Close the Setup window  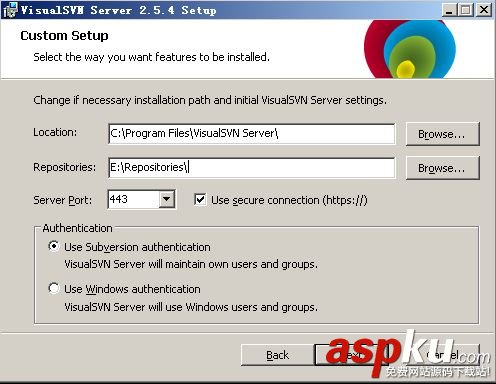pyautogui.click(x=484, y=10)
